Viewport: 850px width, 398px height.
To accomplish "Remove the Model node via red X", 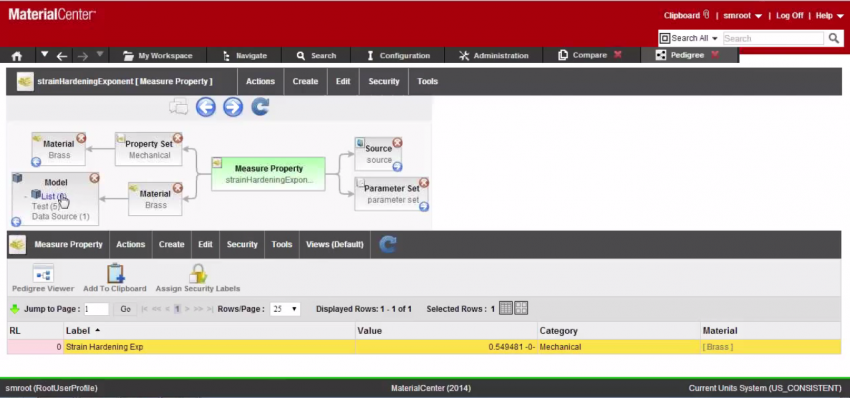I will [x=94, y=178].
